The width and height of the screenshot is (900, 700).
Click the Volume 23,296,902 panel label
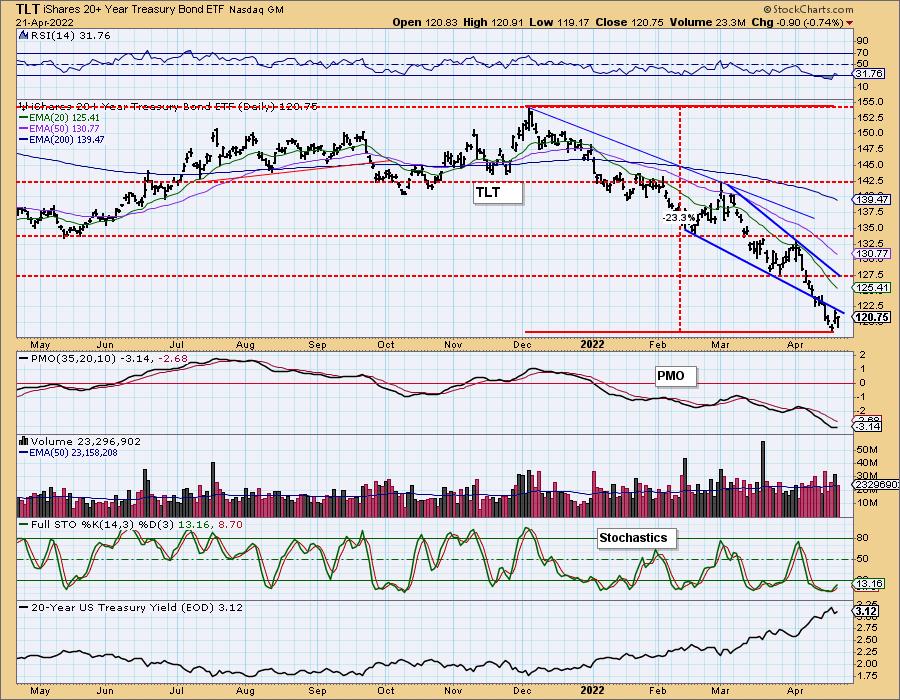pos(86,441)
